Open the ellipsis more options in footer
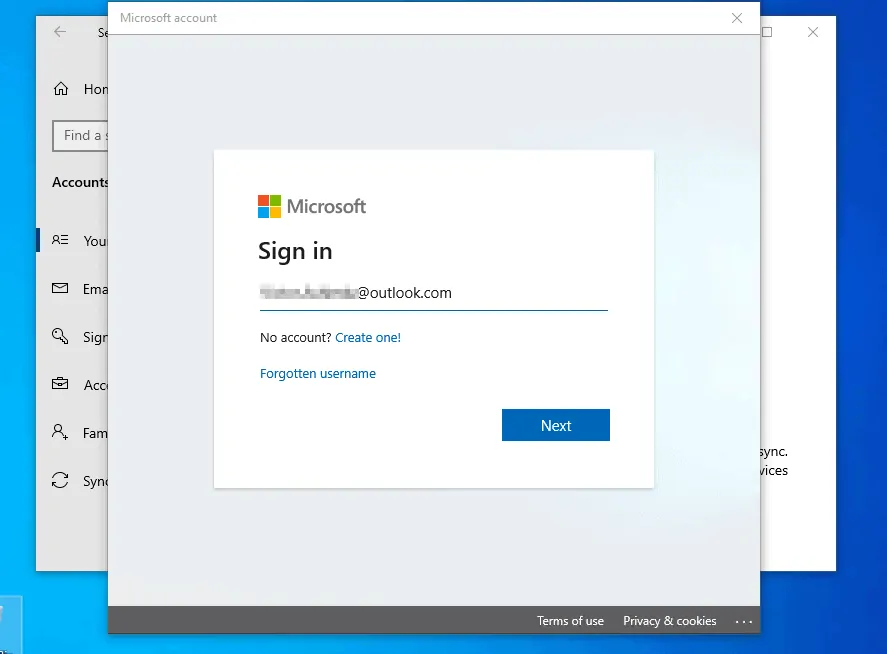 [x=743, y=621]
